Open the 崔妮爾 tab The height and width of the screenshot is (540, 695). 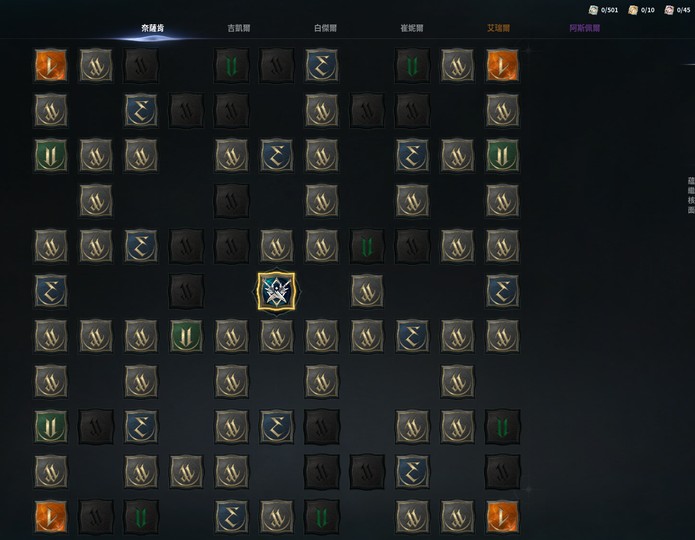tap(412, 28)
